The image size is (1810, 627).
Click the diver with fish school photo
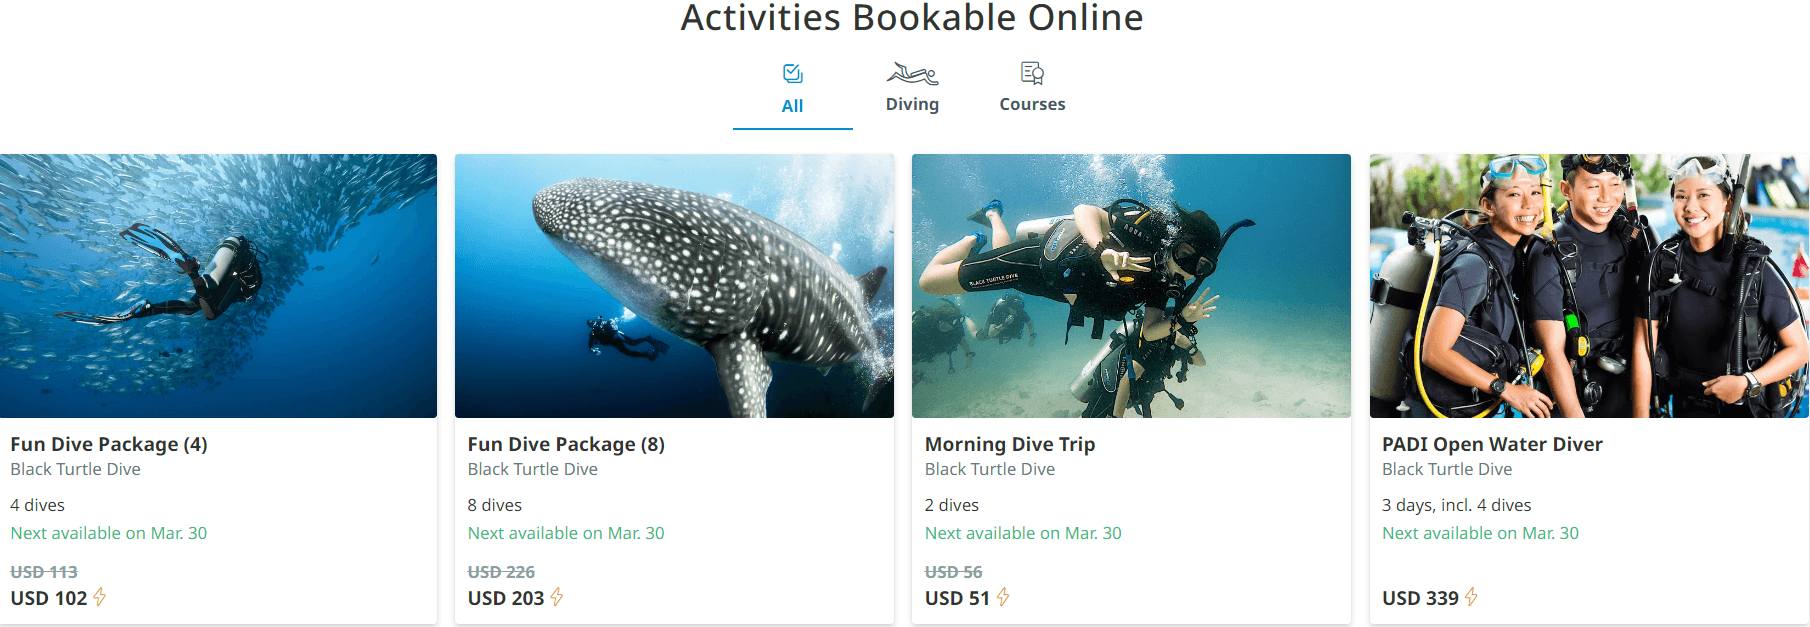218,286
